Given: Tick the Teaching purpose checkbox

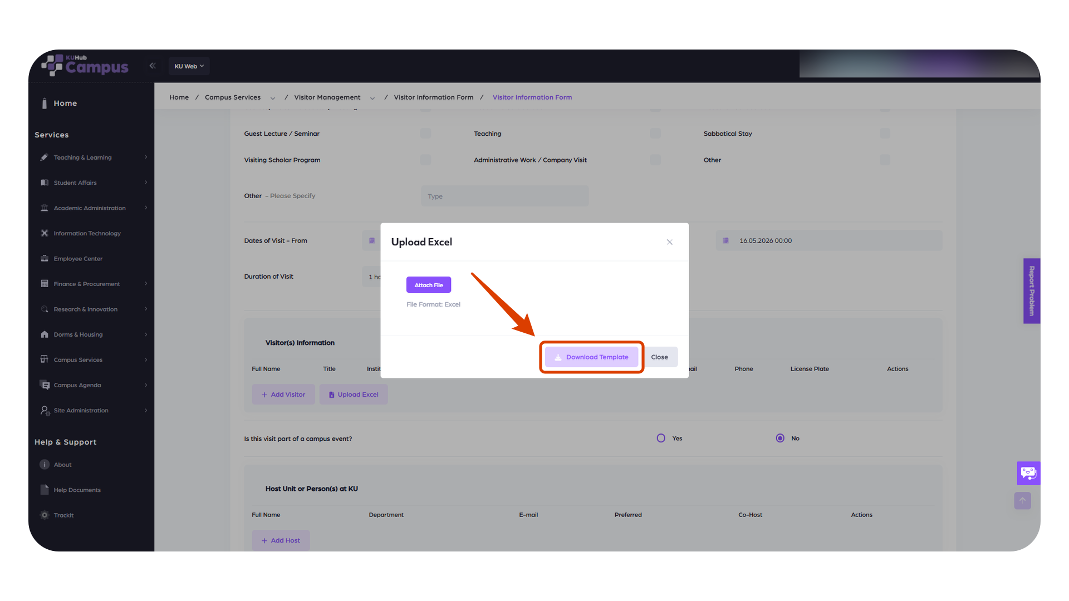Looking at the screenshot, I should [x=655, y=134].
